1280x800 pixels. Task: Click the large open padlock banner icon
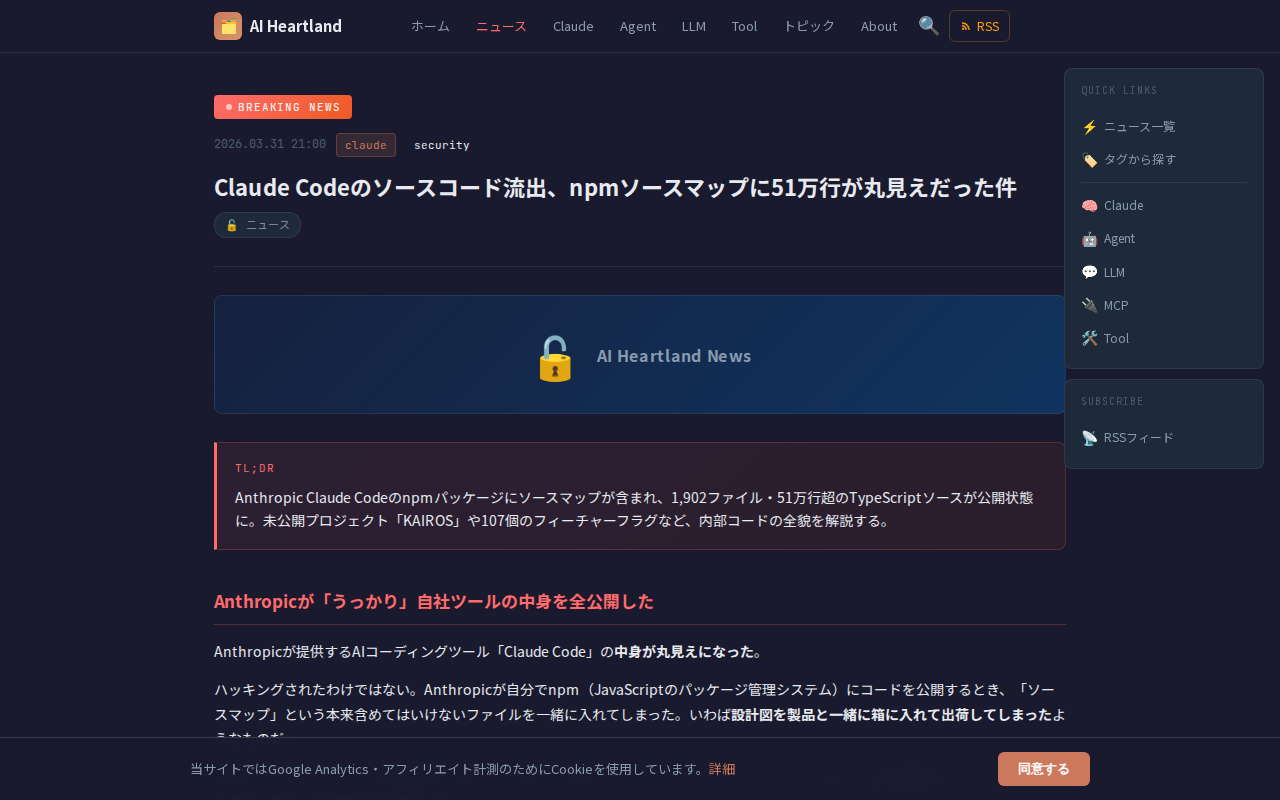(x=555, y=357)
